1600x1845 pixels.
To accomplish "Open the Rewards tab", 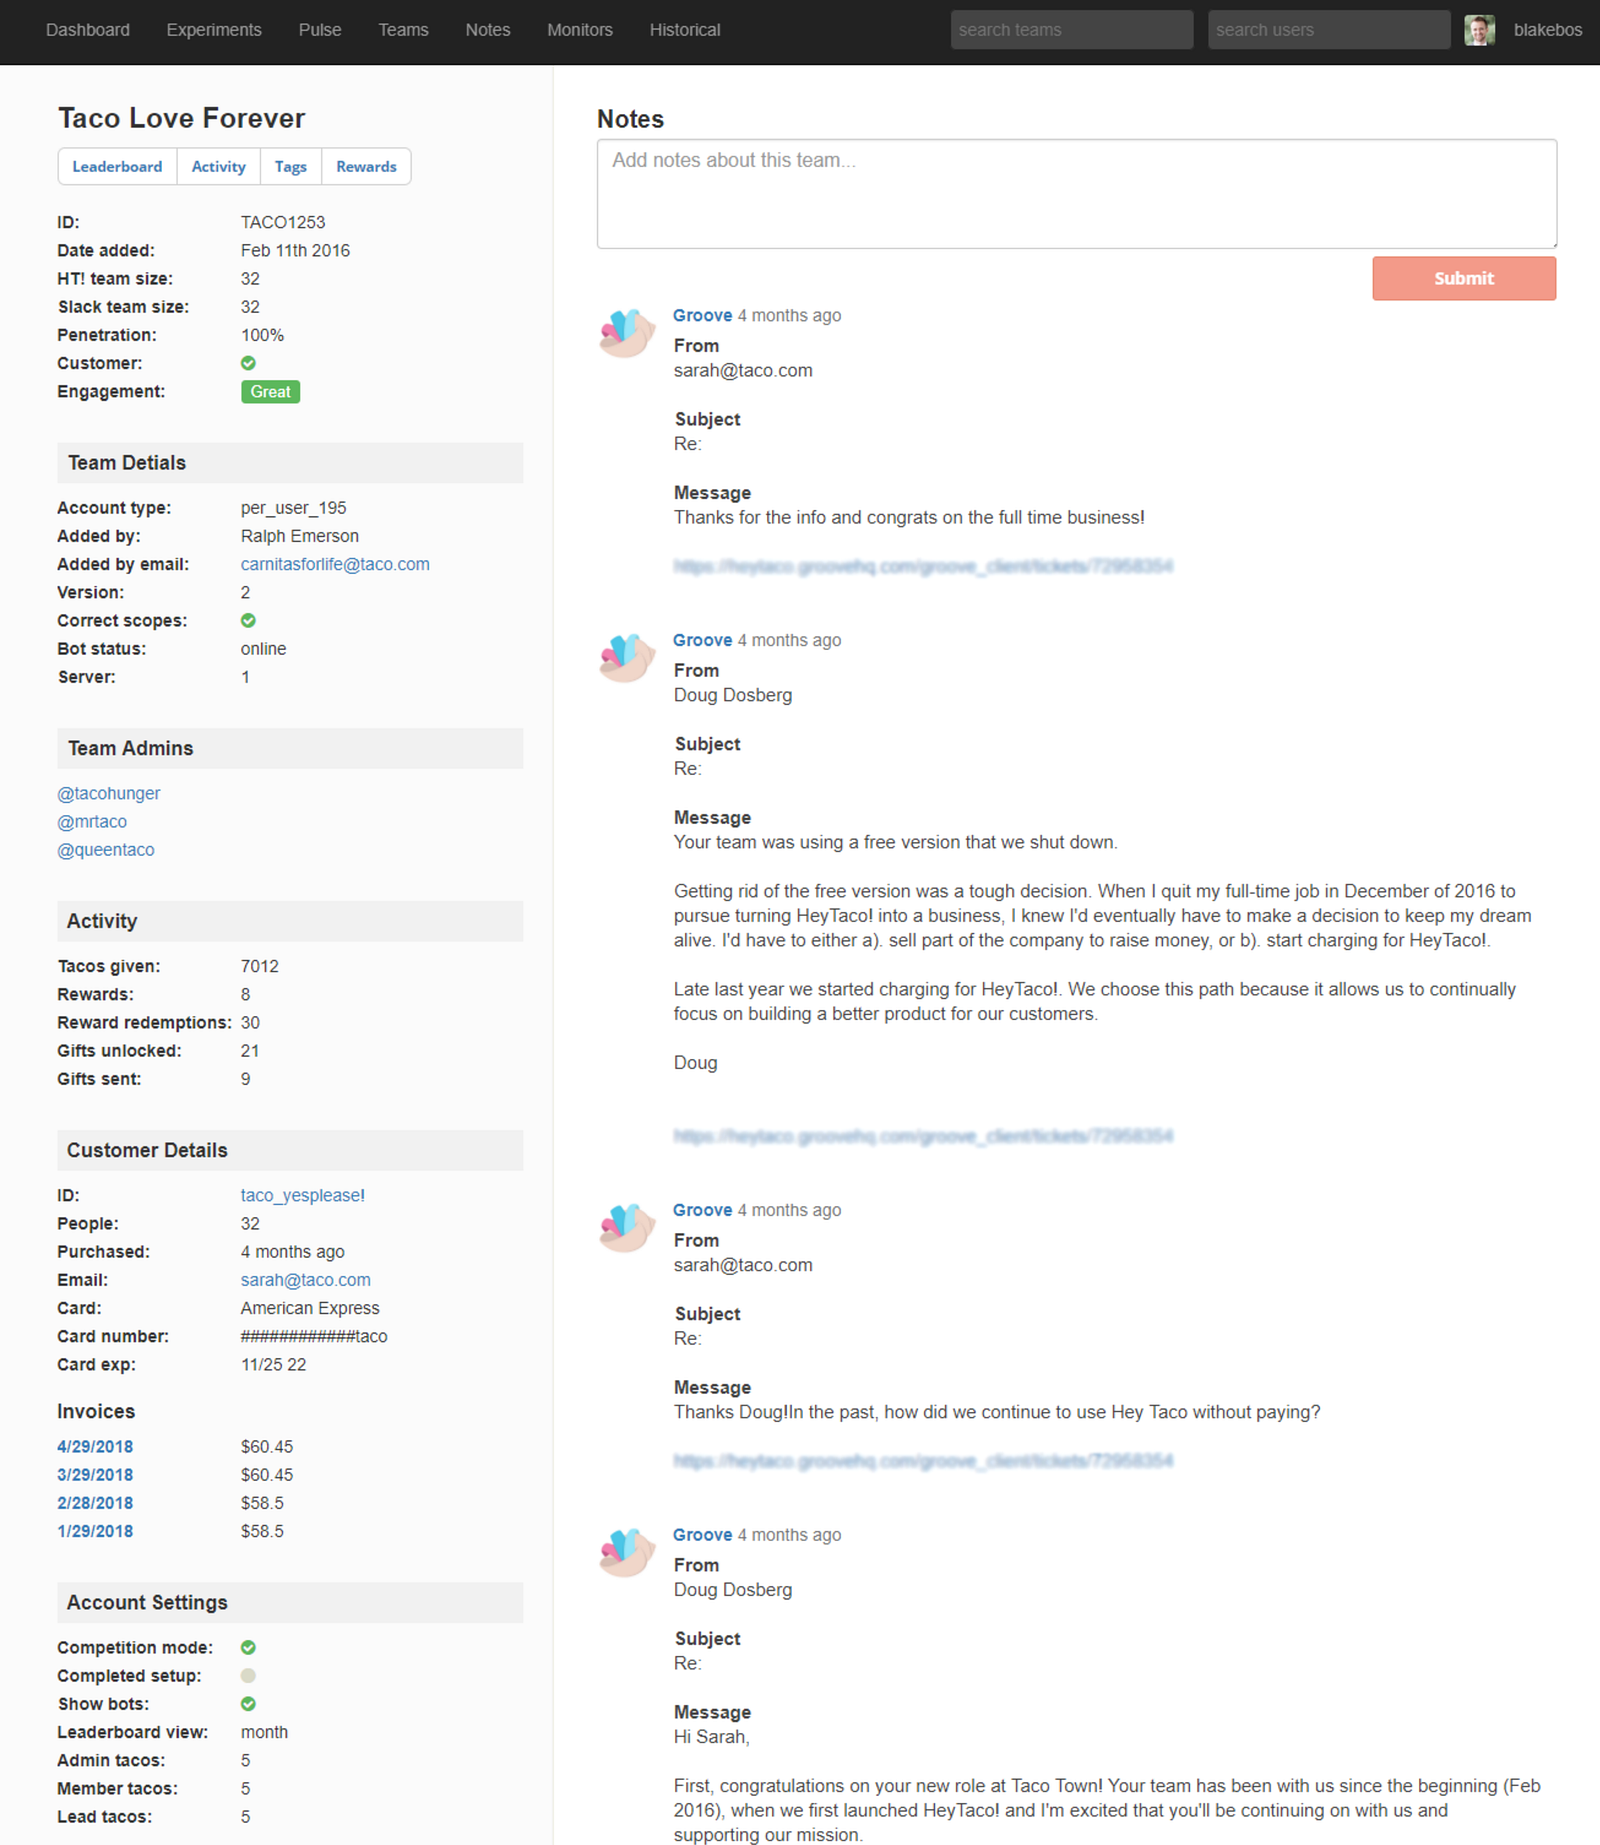I will click(x=366, y=166).
